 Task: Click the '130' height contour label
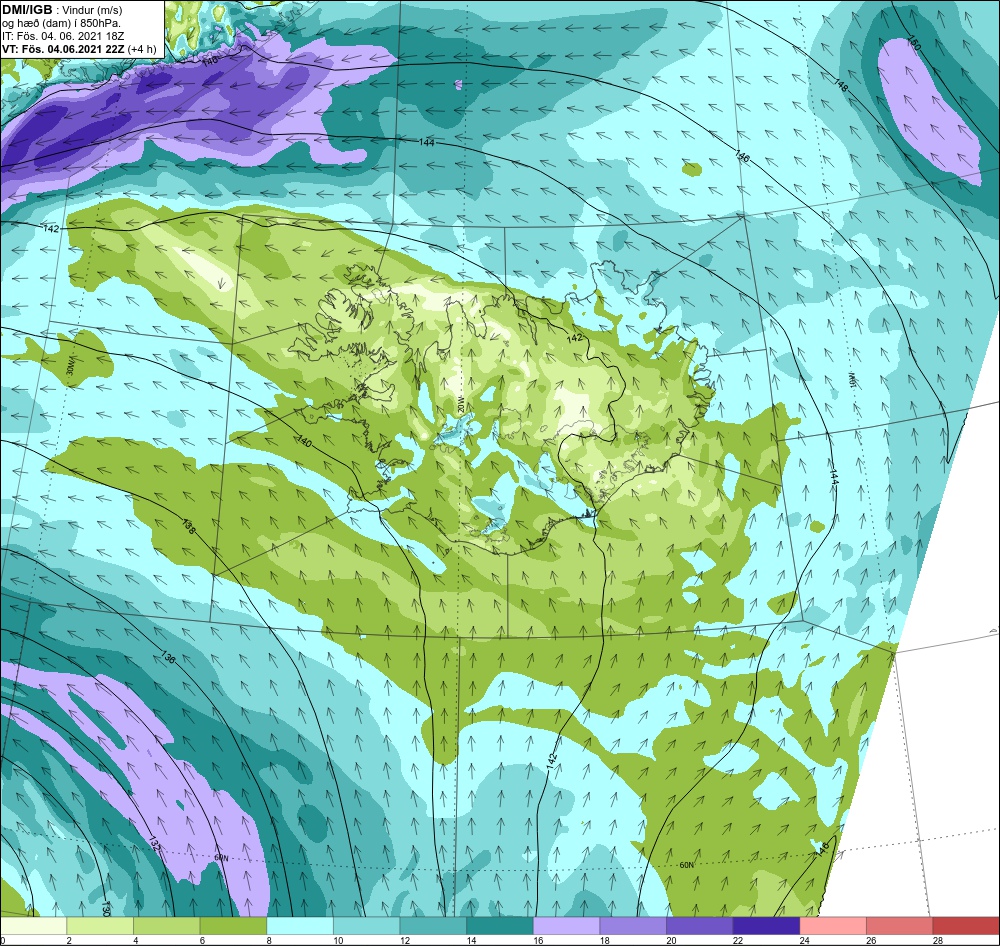106,908
